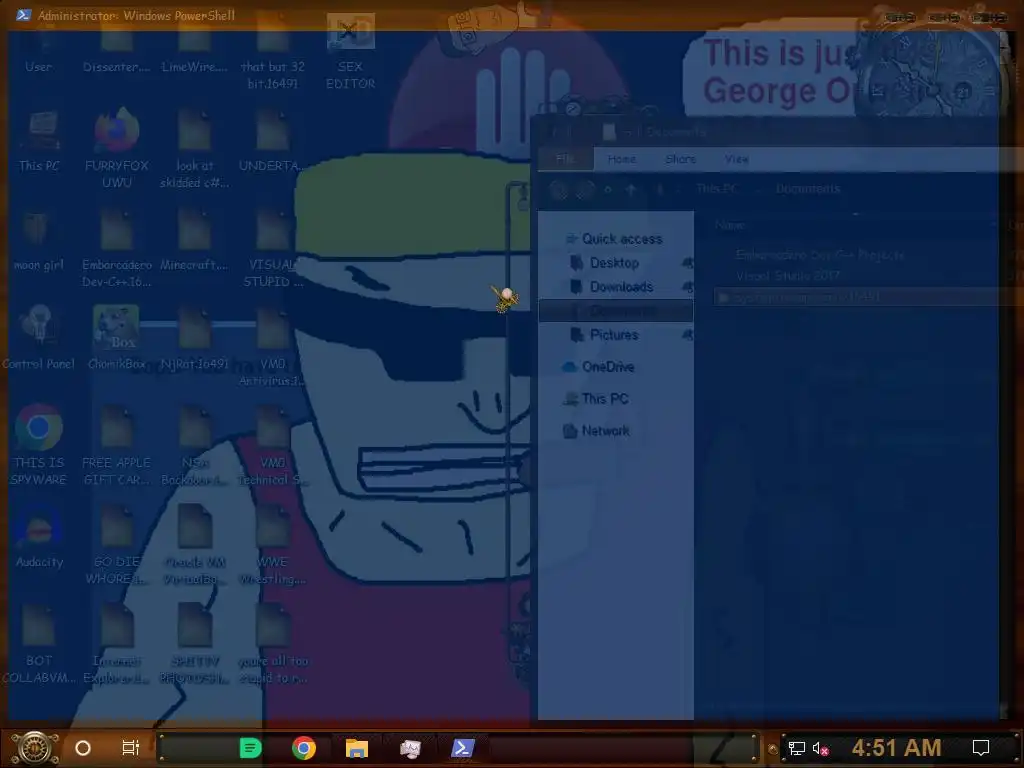Viewport: 1024px width, 768px height.
Task: Select the FREE APPLE GIFT CAR... desktop file
Action: click(x=116, y=445)
